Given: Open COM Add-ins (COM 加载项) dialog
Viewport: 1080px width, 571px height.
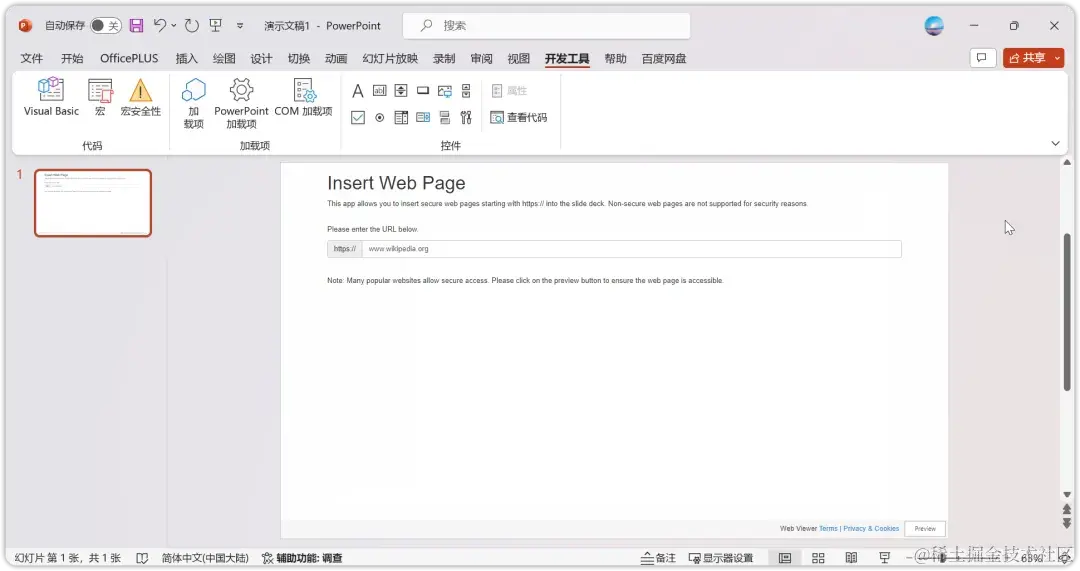Looking at the screenshot, I should click(303, 97).
